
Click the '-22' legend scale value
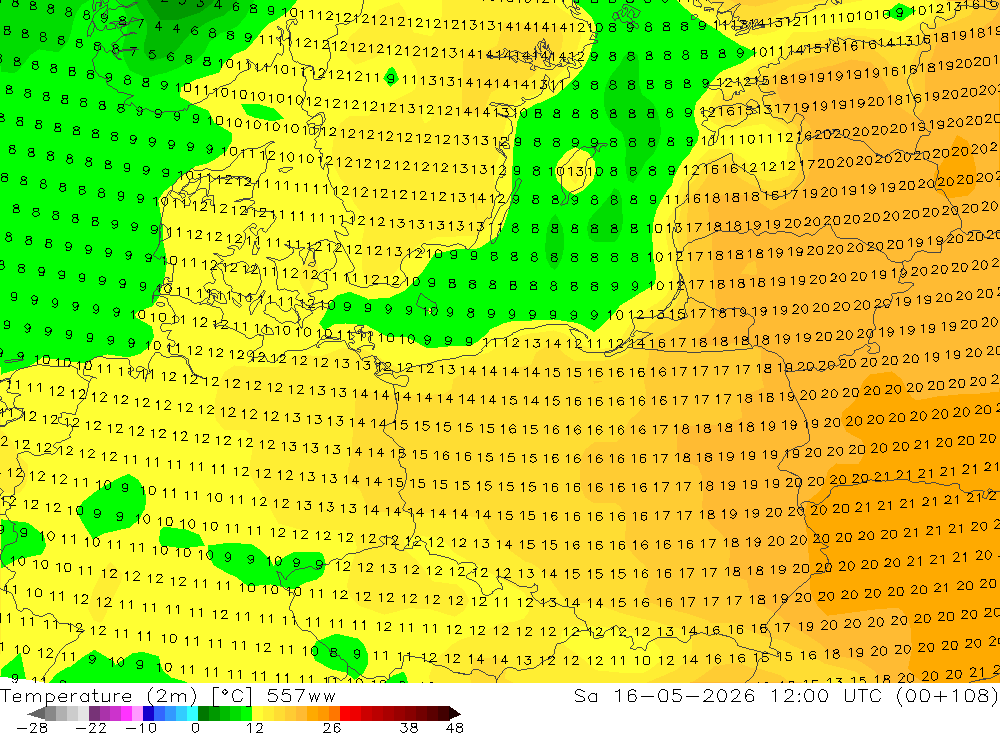click(x=91, y=727)
